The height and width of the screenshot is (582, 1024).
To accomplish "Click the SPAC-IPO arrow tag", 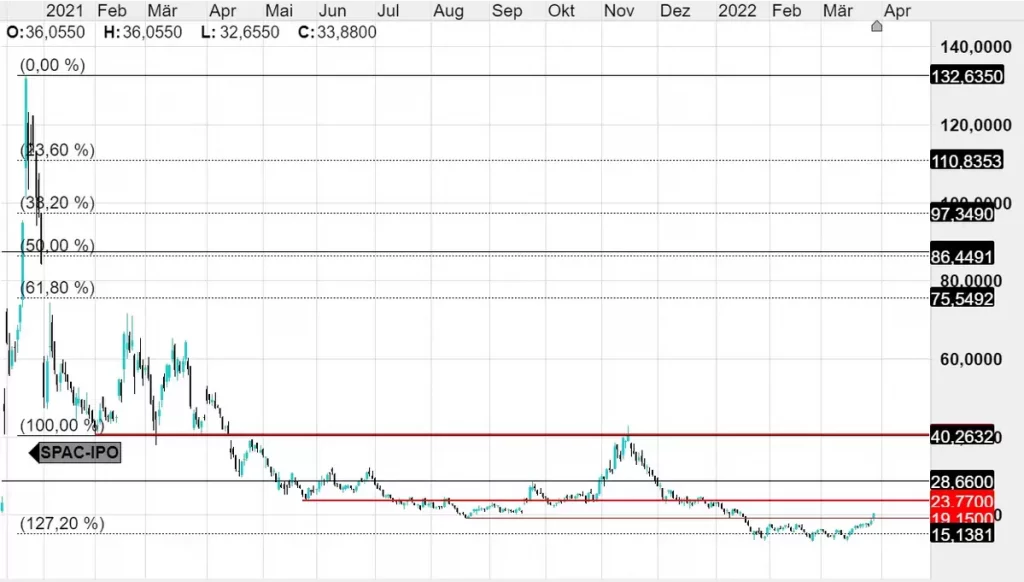I will coord(76,453).
